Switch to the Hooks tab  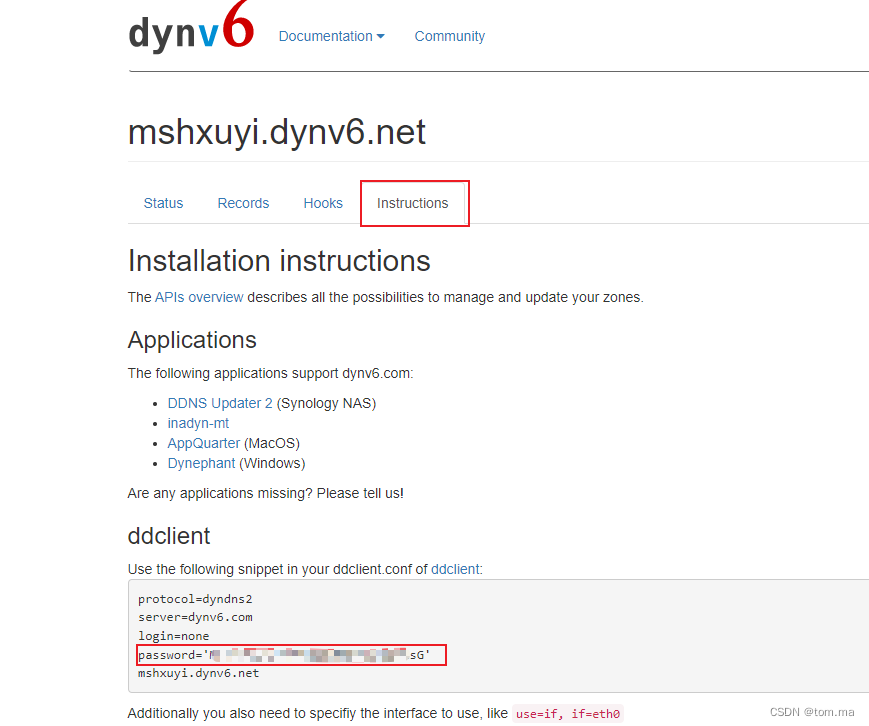323,203
